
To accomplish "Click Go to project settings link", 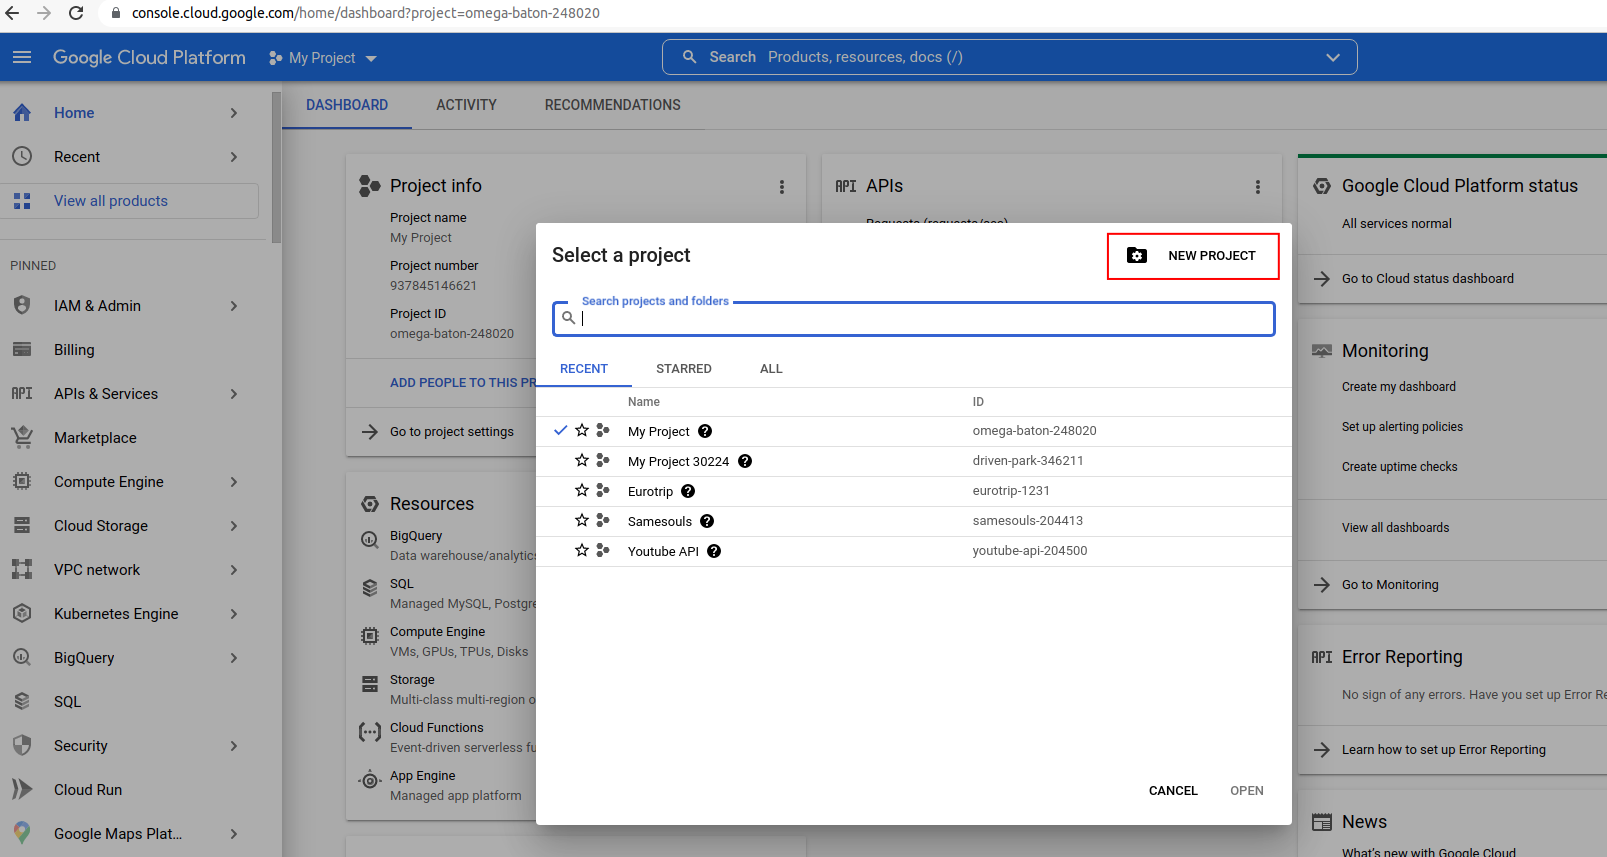I will [452, 432].
